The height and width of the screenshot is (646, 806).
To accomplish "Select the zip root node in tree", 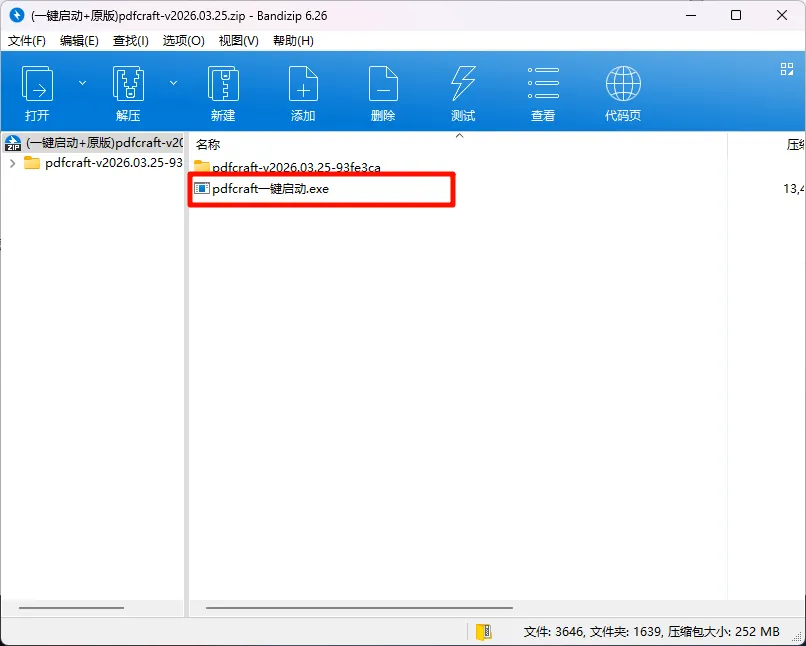I will tap(93, 142).
